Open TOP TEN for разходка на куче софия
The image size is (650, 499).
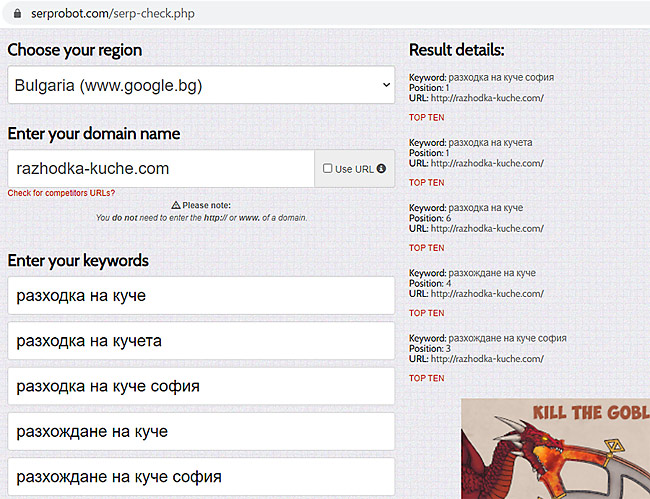[x=427, y=118]
